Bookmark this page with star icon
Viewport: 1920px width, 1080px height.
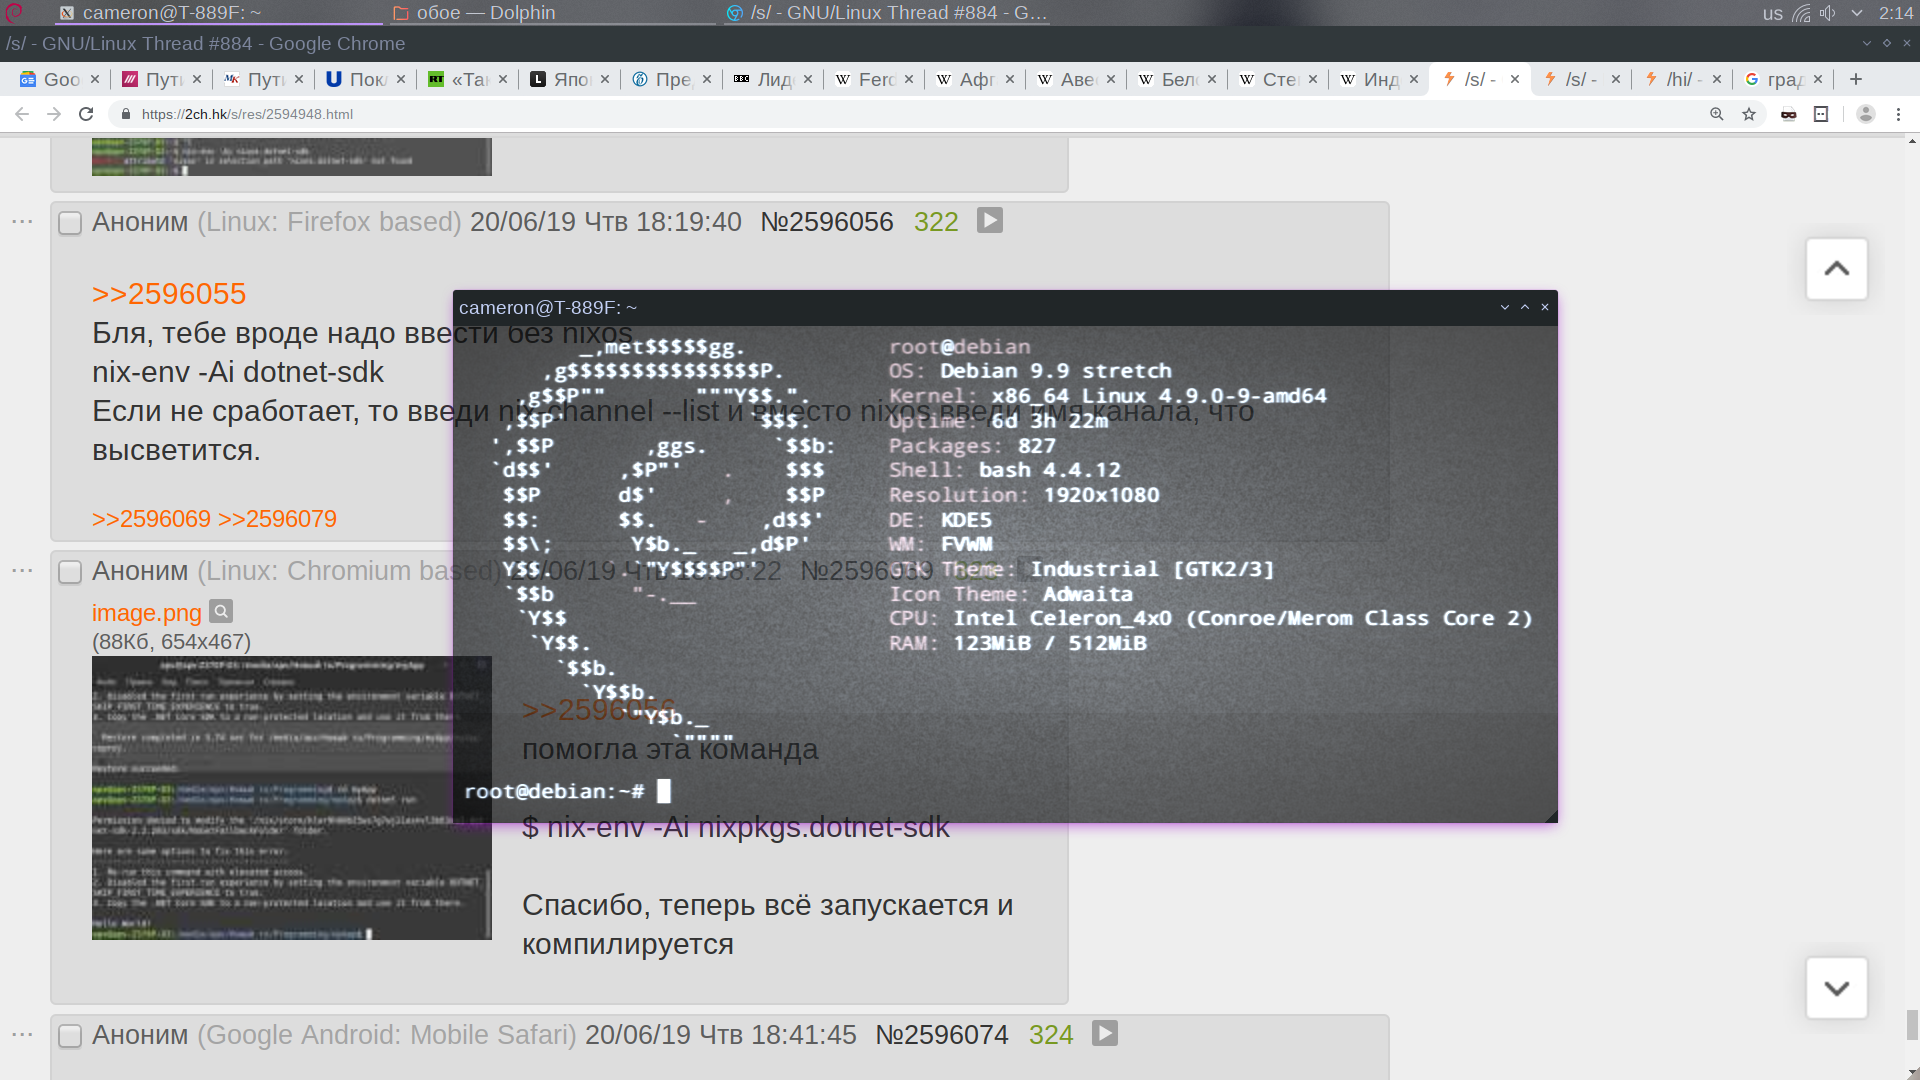click(x=1749, y=114)
